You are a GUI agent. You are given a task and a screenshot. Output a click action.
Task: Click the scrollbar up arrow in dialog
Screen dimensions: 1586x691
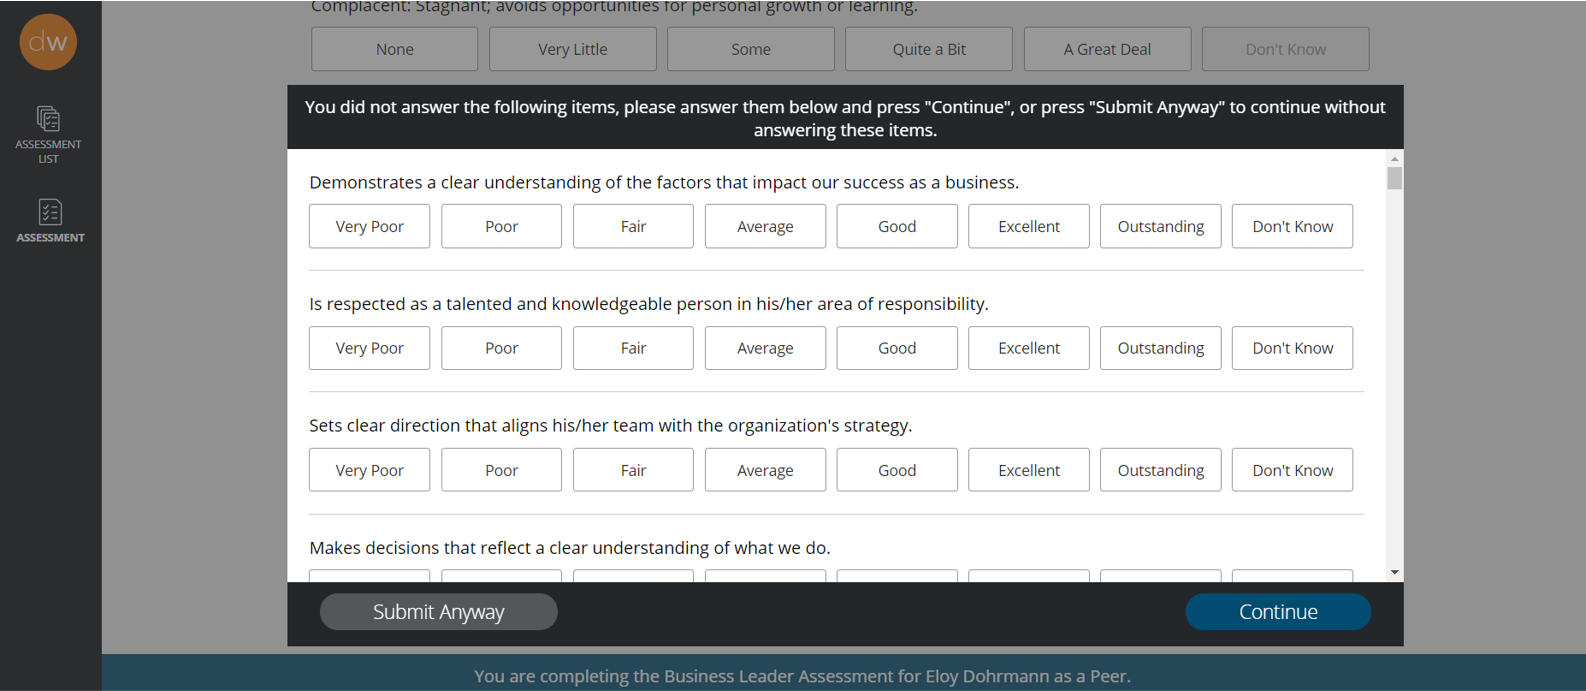pos(1394,159)
